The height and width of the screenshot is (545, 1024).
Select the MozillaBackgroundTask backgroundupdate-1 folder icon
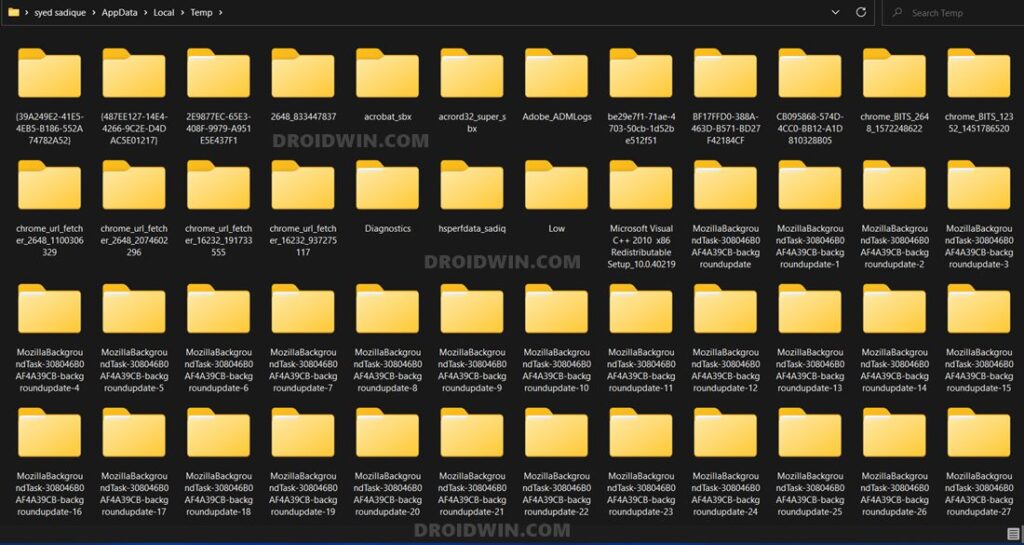810,185
